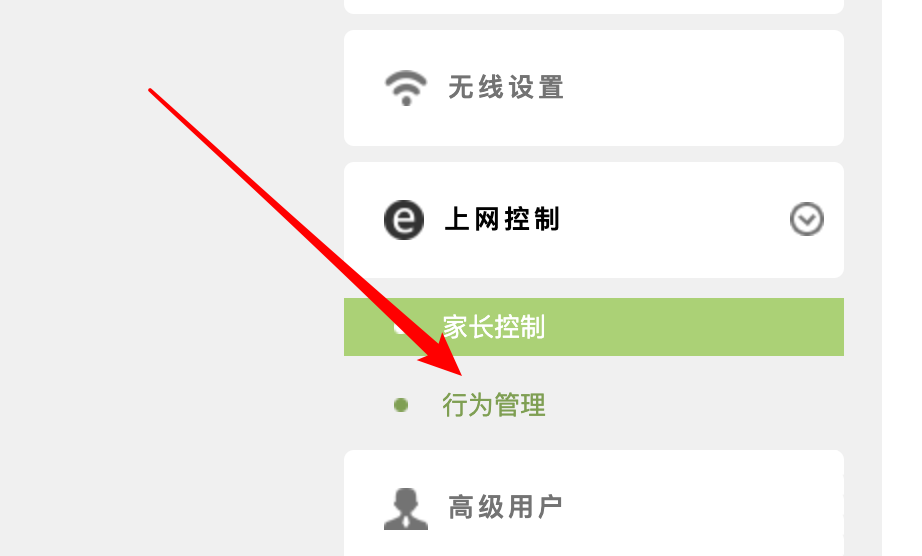Select the 上网控制 heading text

(502, 219)
